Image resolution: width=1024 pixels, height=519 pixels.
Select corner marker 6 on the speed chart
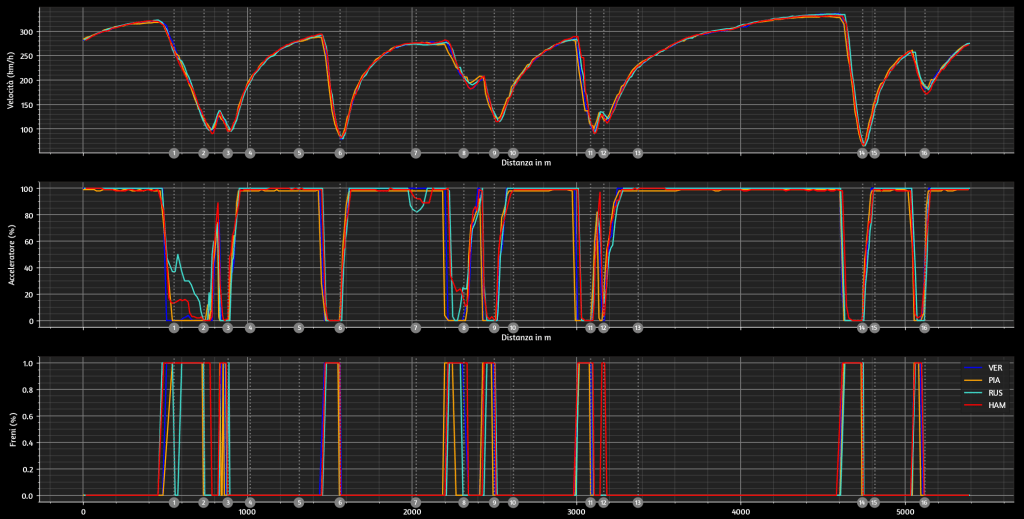point(340,153)
